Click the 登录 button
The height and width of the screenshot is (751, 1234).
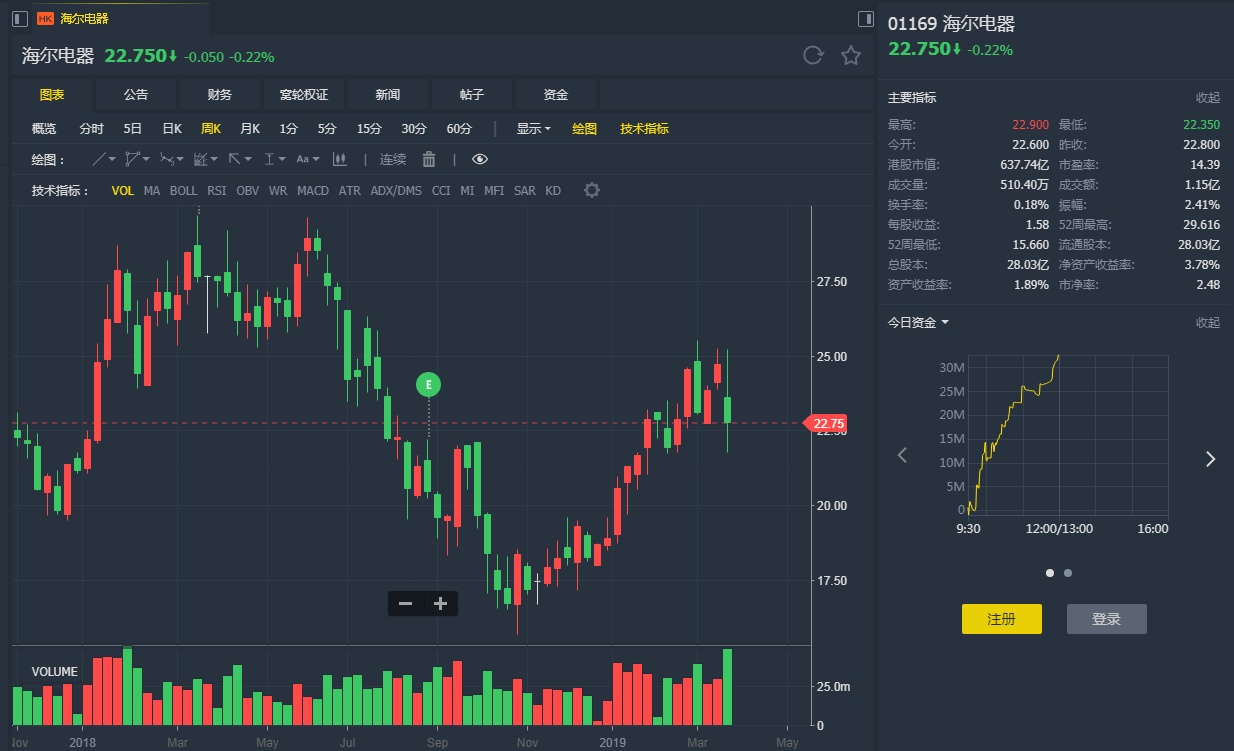1106,619
